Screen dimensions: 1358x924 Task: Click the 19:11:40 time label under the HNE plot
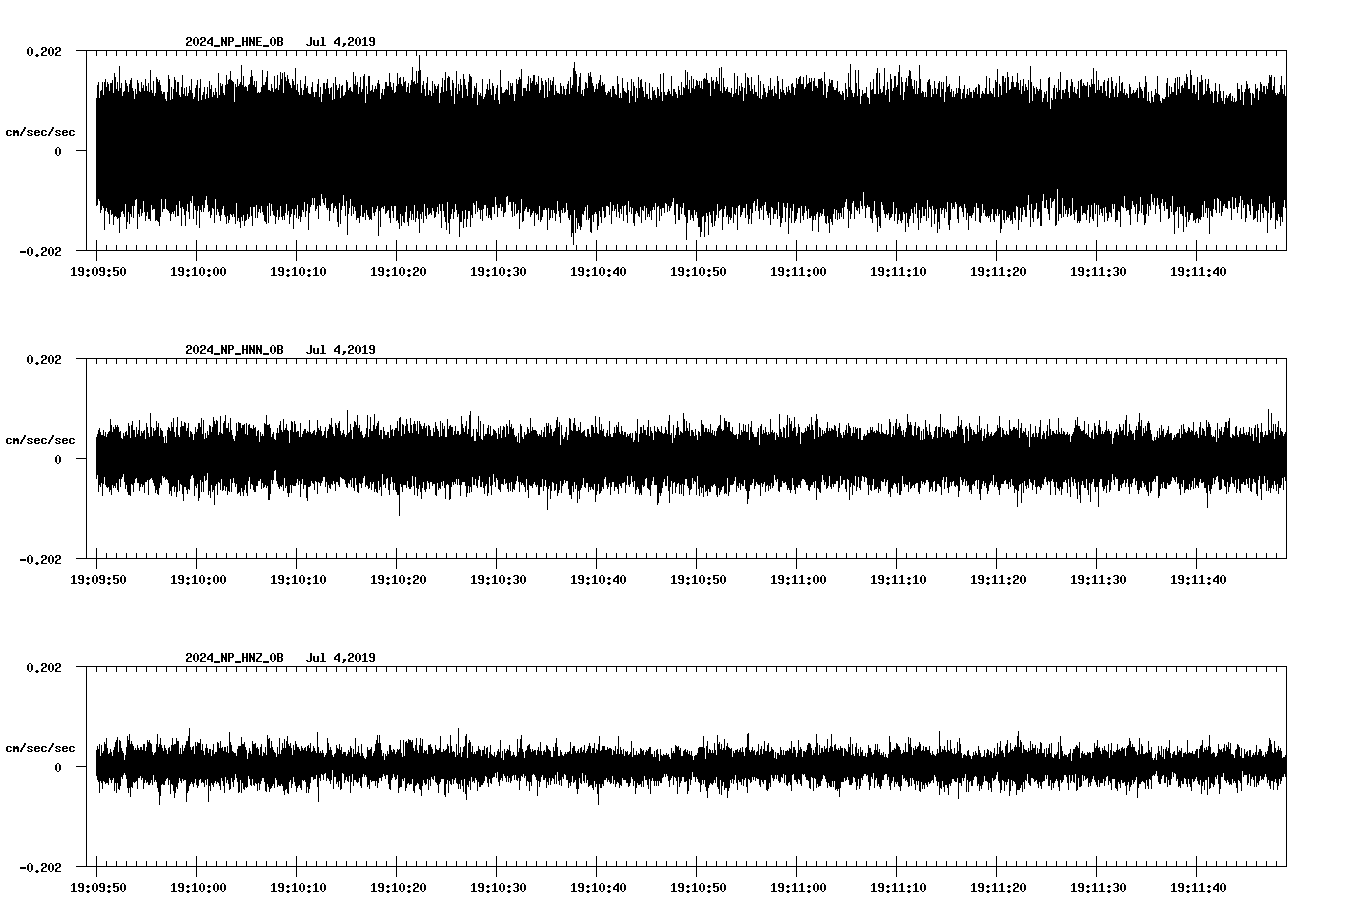1198,271
